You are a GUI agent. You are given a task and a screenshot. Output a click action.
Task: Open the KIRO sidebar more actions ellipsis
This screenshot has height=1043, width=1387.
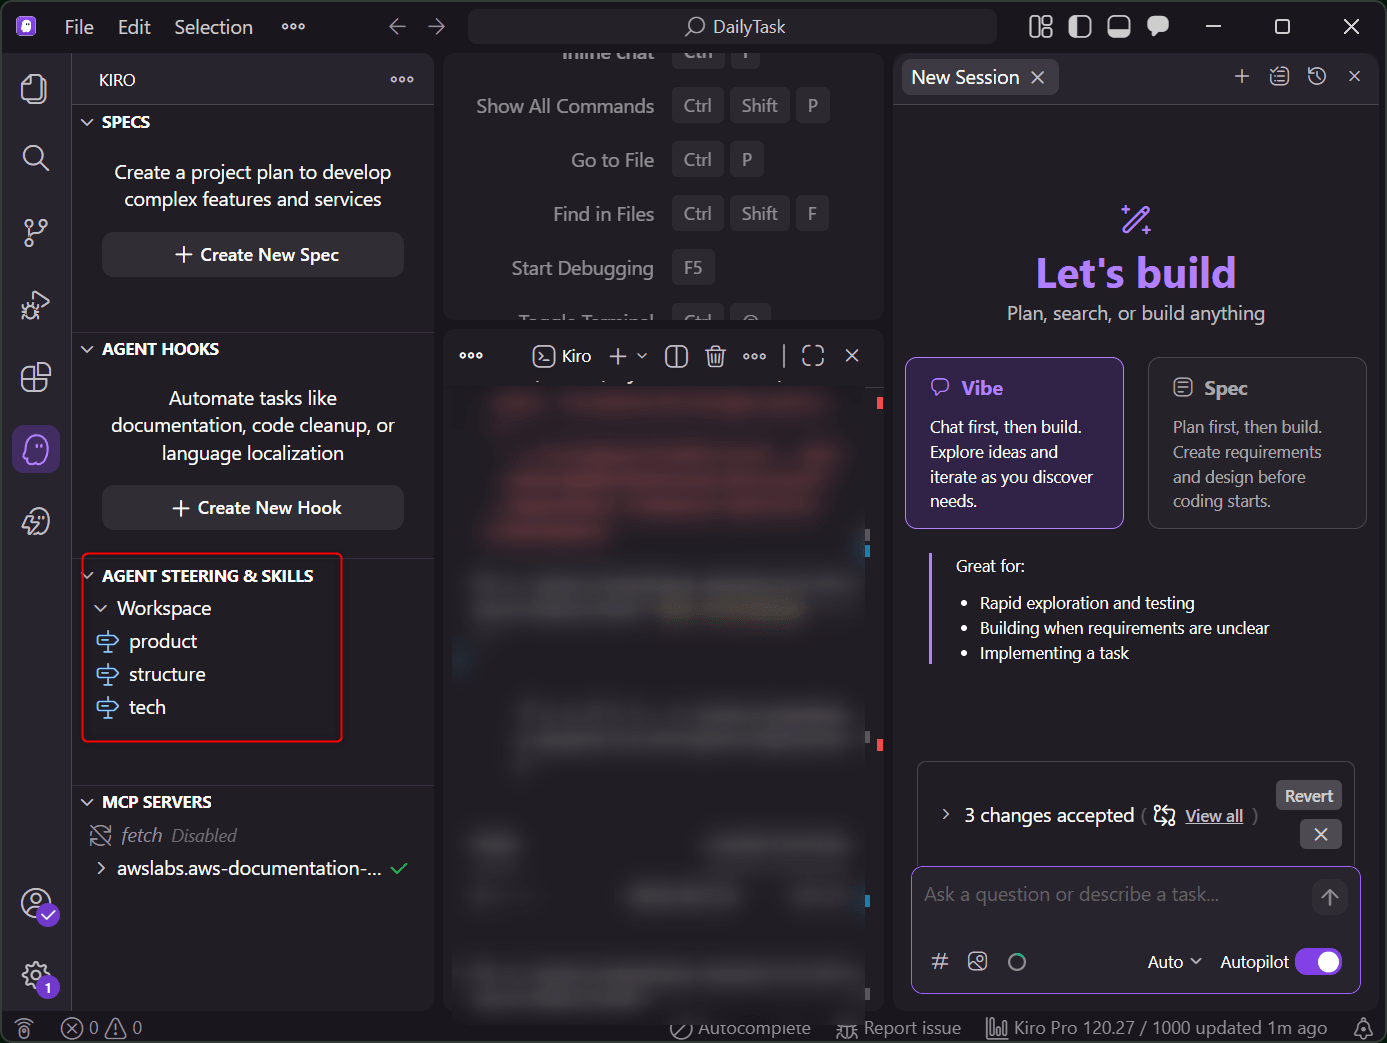402,80
